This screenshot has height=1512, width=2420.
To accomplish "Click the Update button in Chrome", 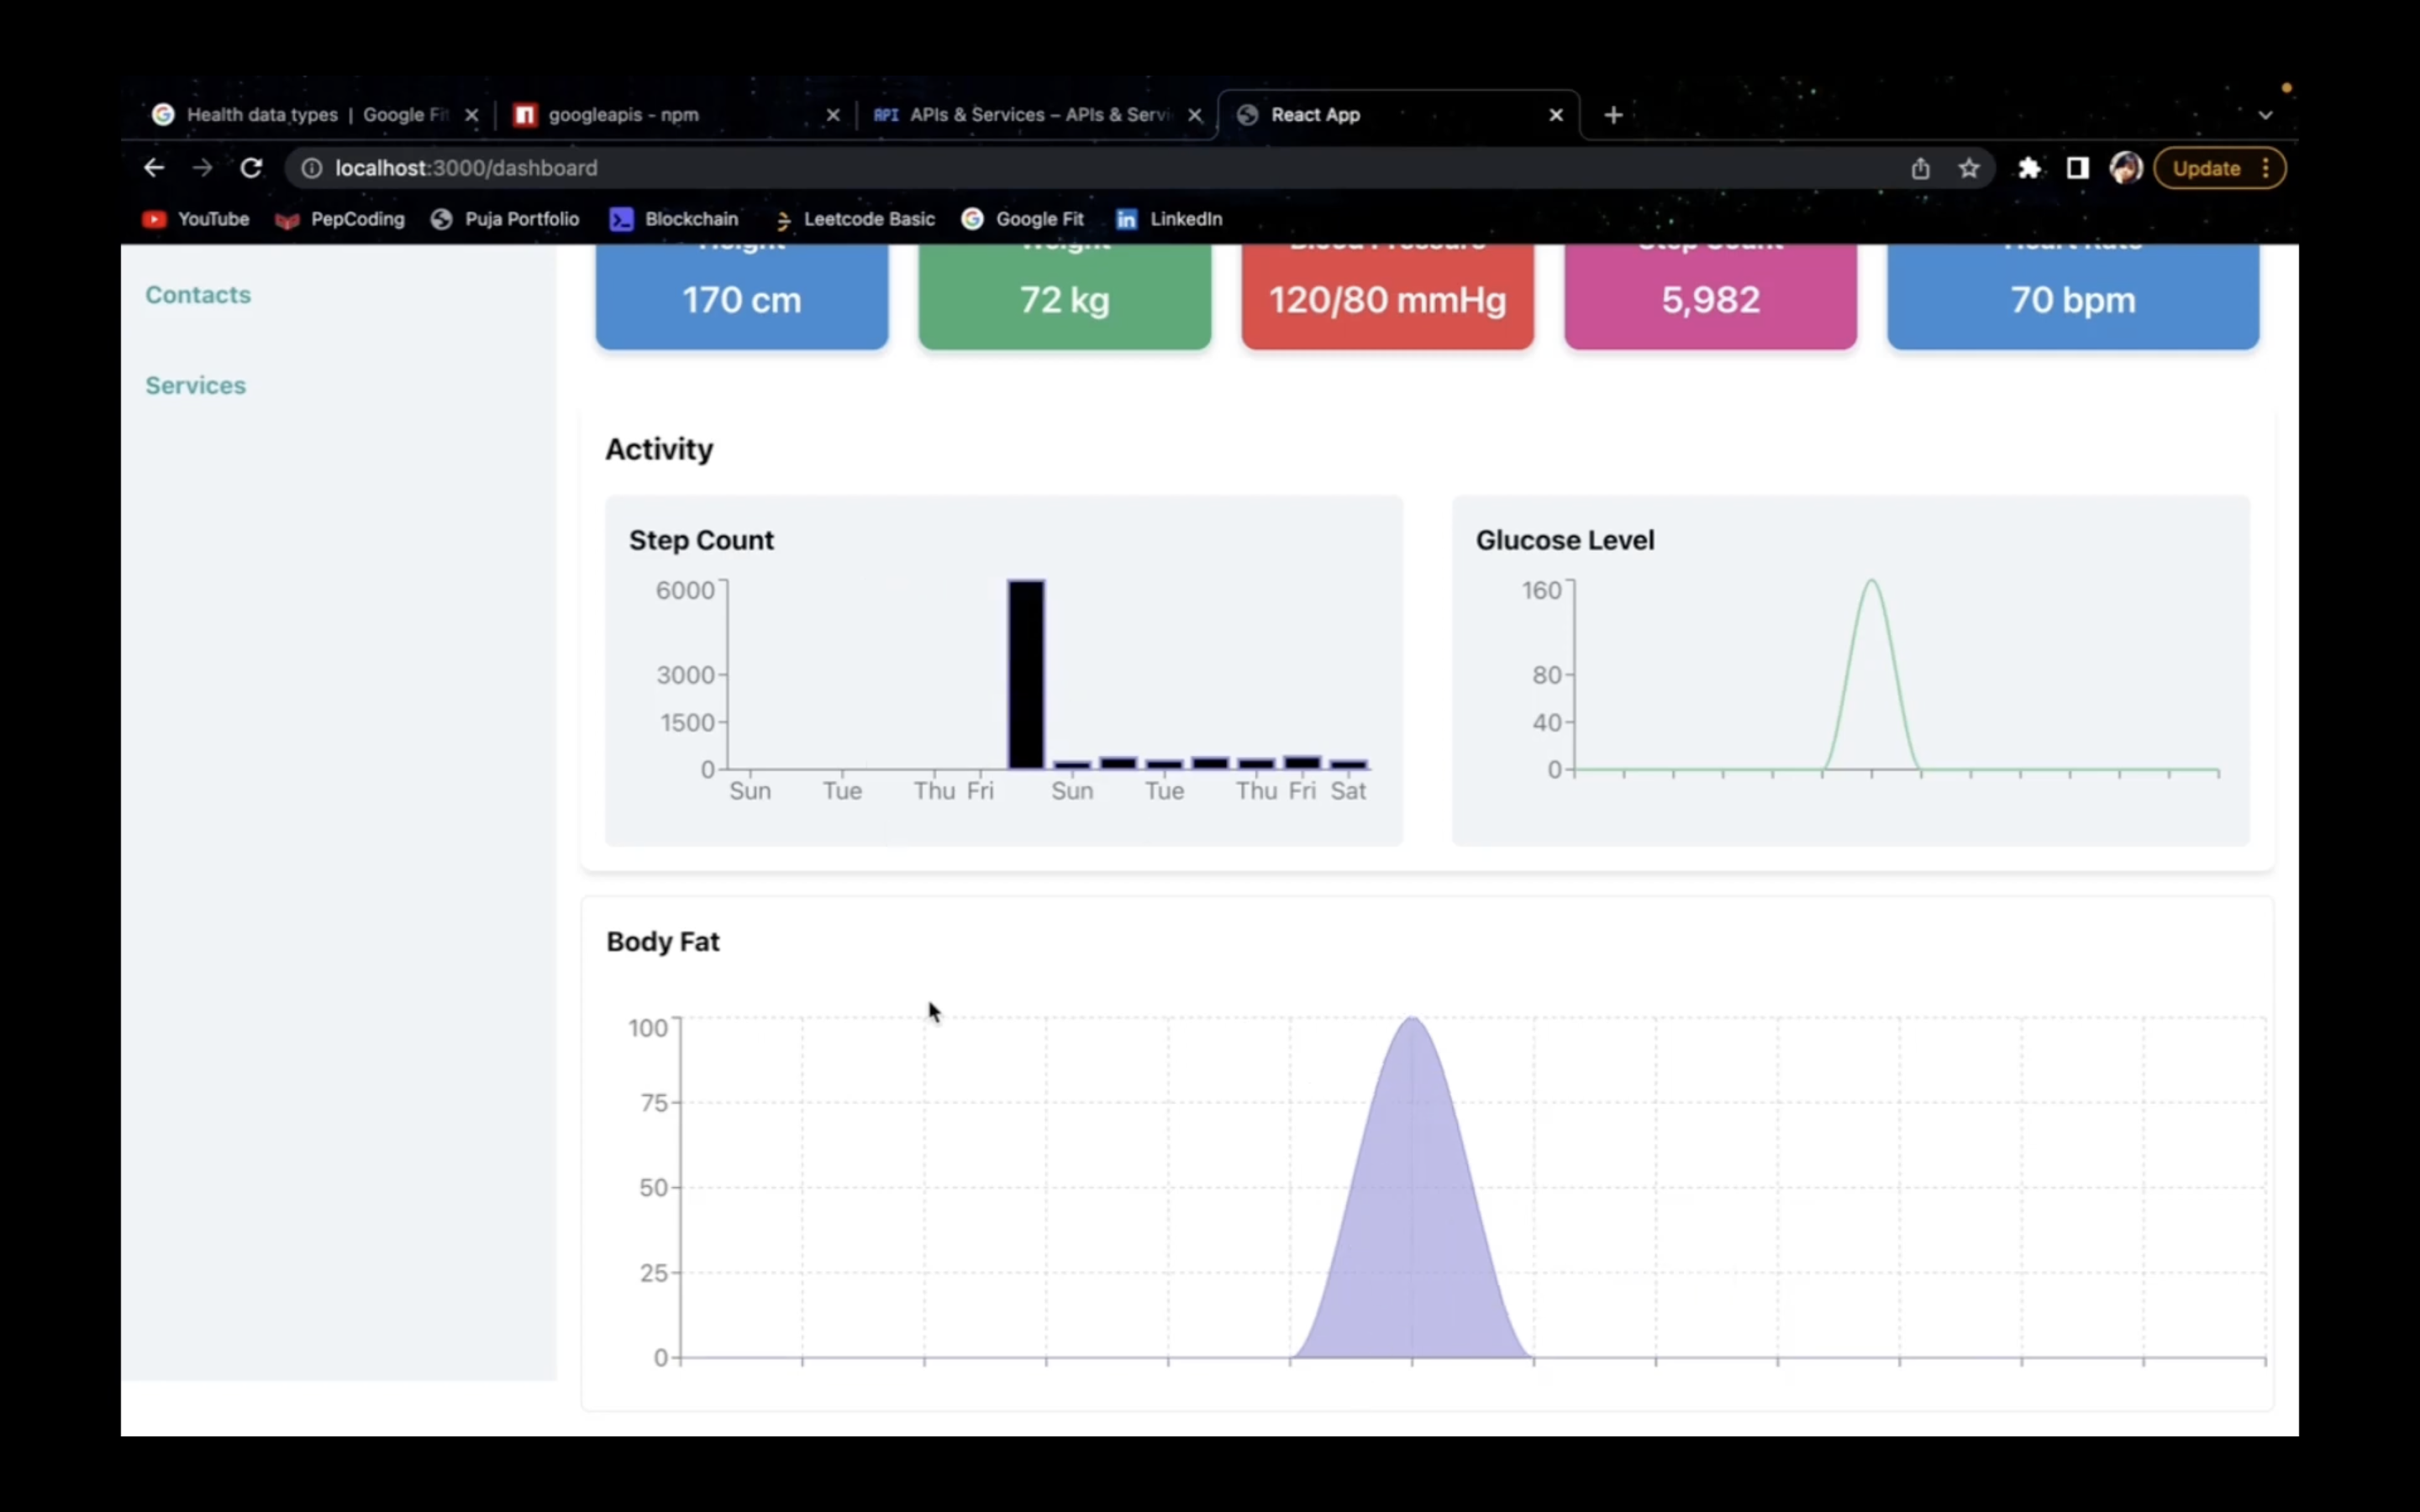I will pyautogui.click(x=2206, y=168).
